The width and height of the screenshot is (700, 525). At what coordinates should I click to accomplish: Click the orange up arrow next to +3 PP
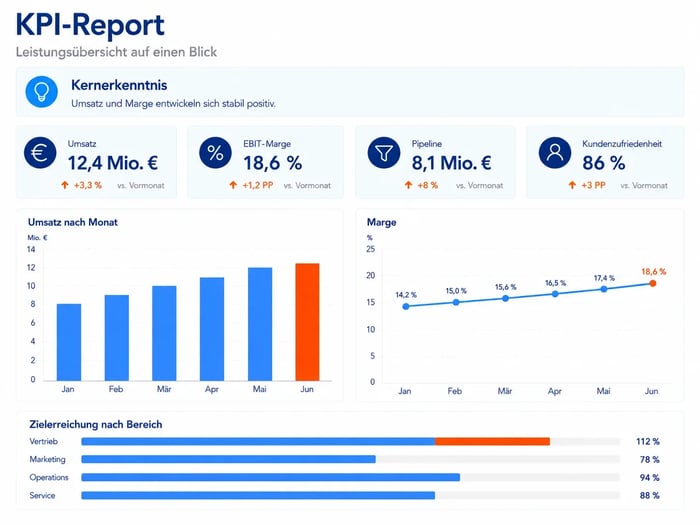[572, 185]
